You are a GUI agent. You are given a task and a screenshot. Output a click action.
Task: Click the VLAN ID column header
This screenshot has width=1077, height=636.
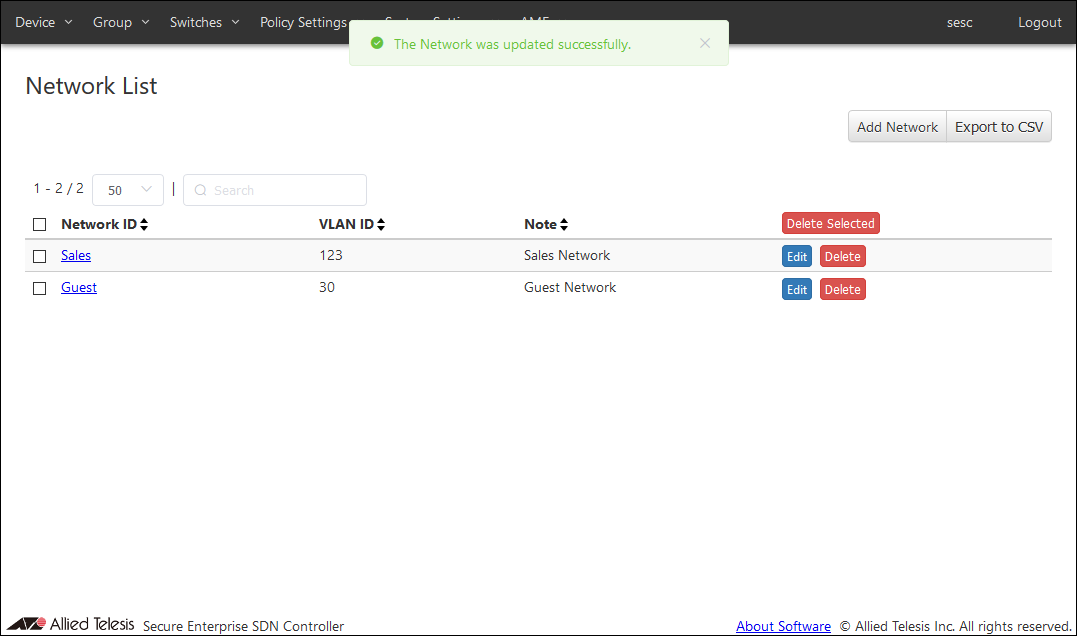tap(346, 224)
